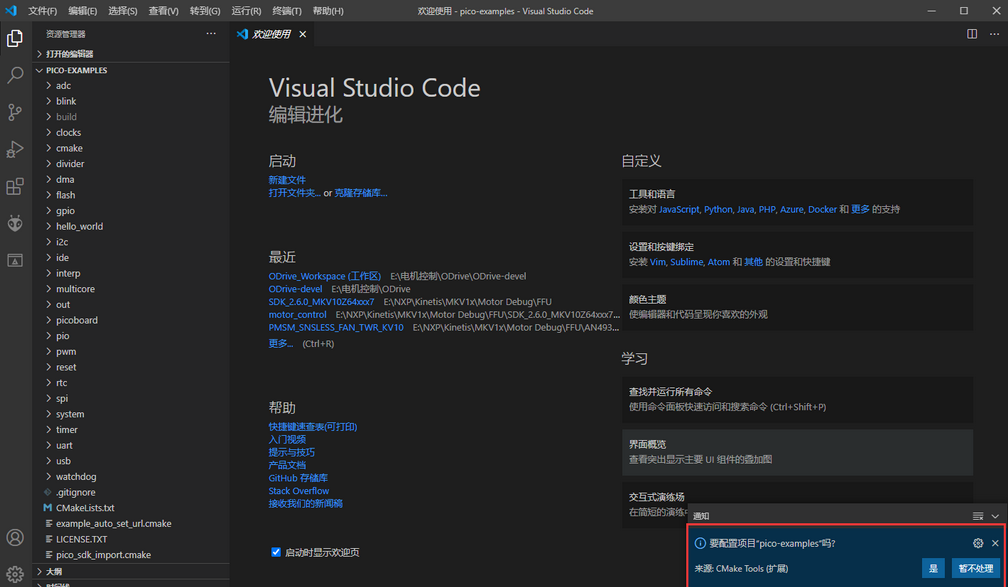
Task: Click the GitHub 存储库 link
Action: point(298,478)
